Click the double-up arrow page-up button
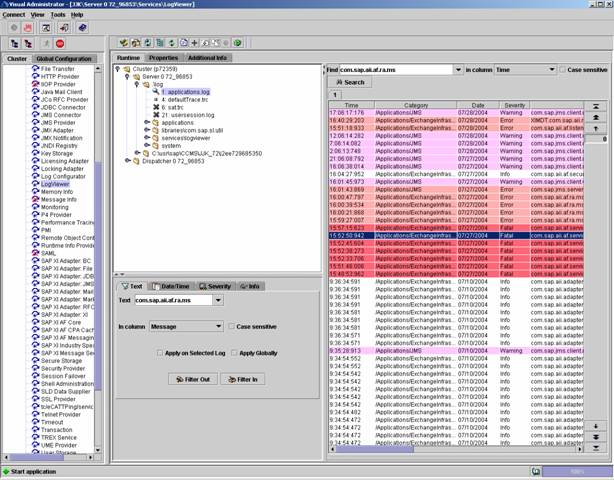The image size is (614, 480). click(x=595, y=117)
